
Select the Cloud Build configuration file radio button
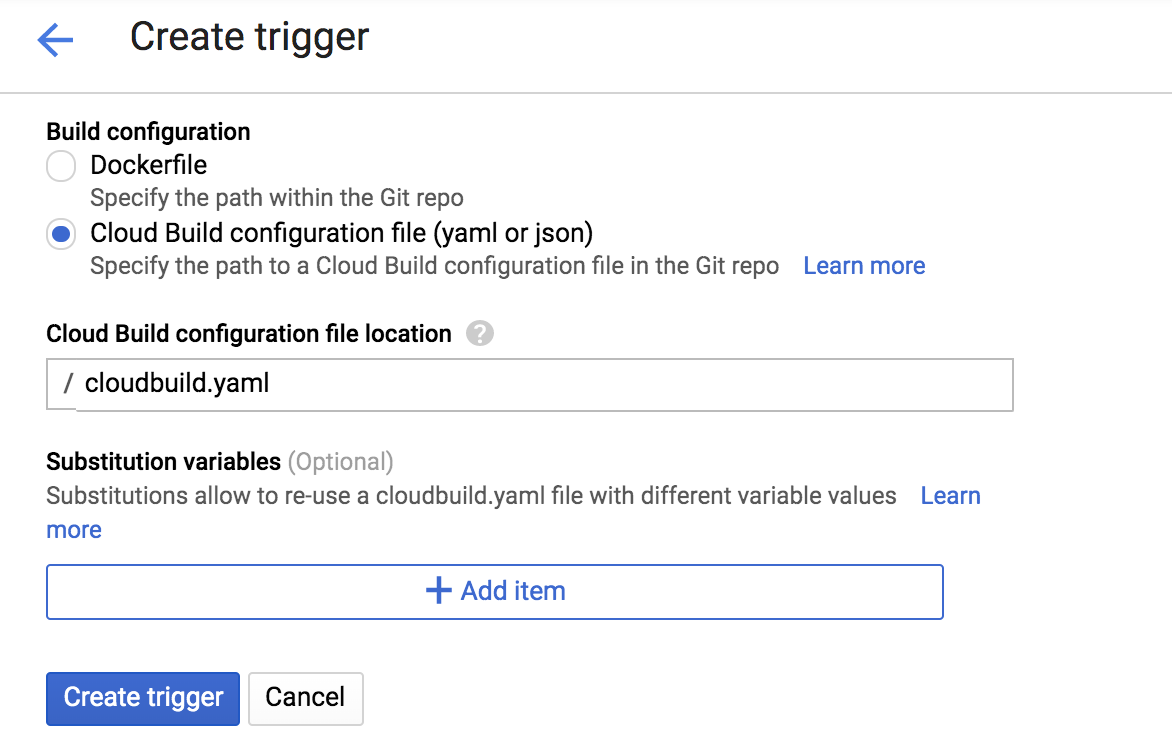[x=61, y=234]
